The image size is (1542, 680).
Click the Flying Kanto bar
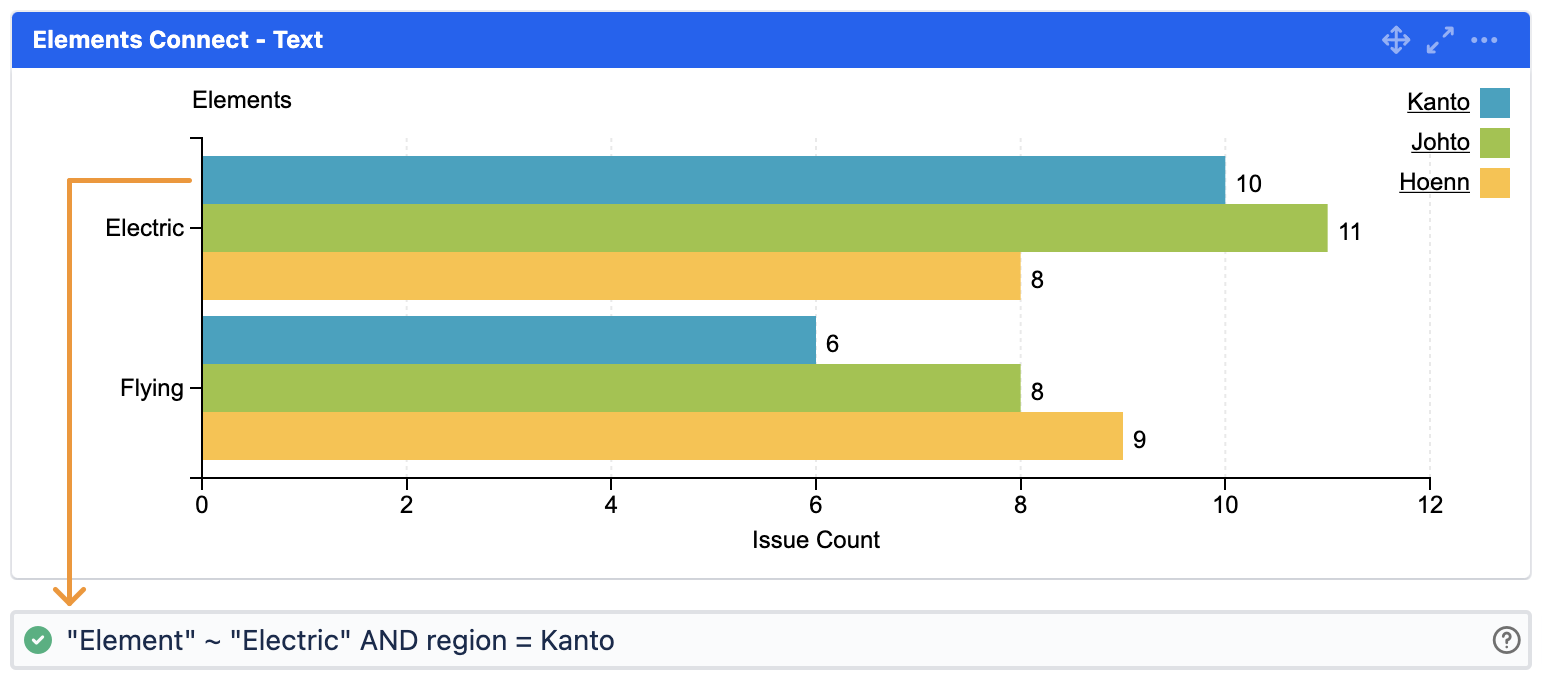click(x=509, y=340)
